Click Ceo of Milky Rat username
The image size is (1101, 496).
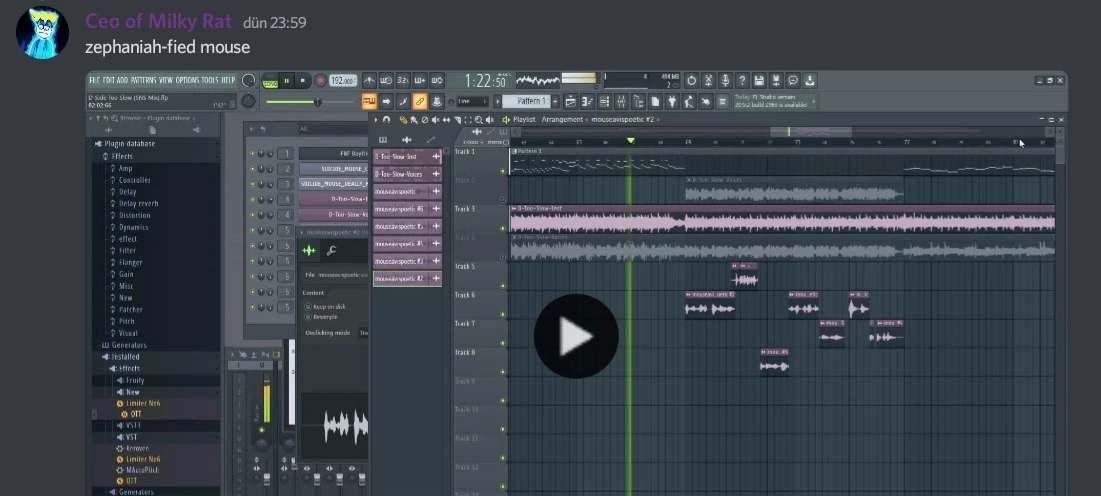pos(159,21)
